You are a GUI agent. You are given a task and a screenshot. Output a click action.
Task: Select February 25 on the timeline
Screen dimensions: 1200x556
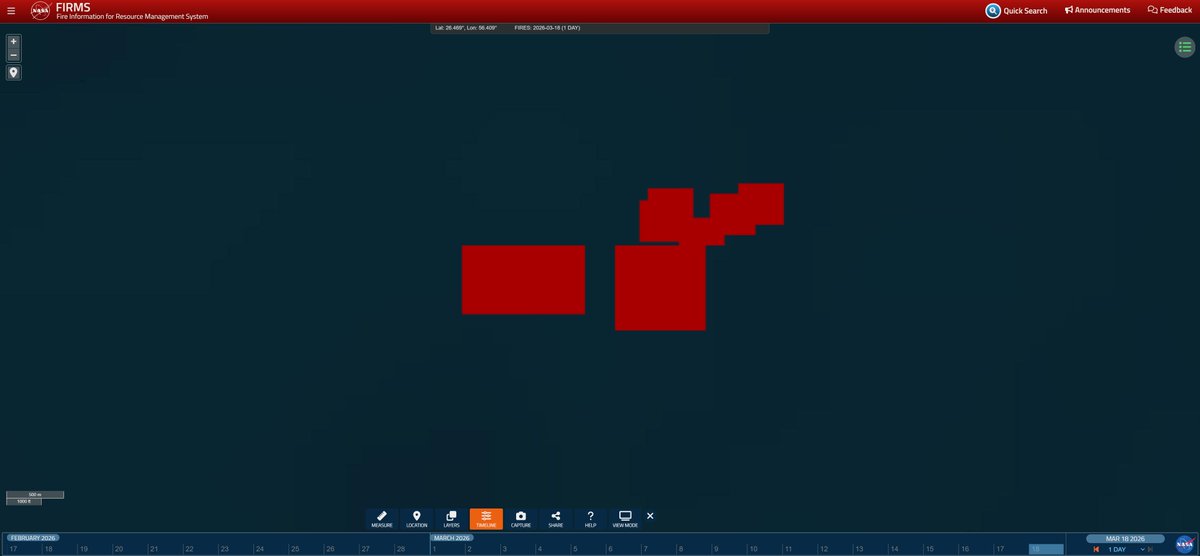point(294,549)
